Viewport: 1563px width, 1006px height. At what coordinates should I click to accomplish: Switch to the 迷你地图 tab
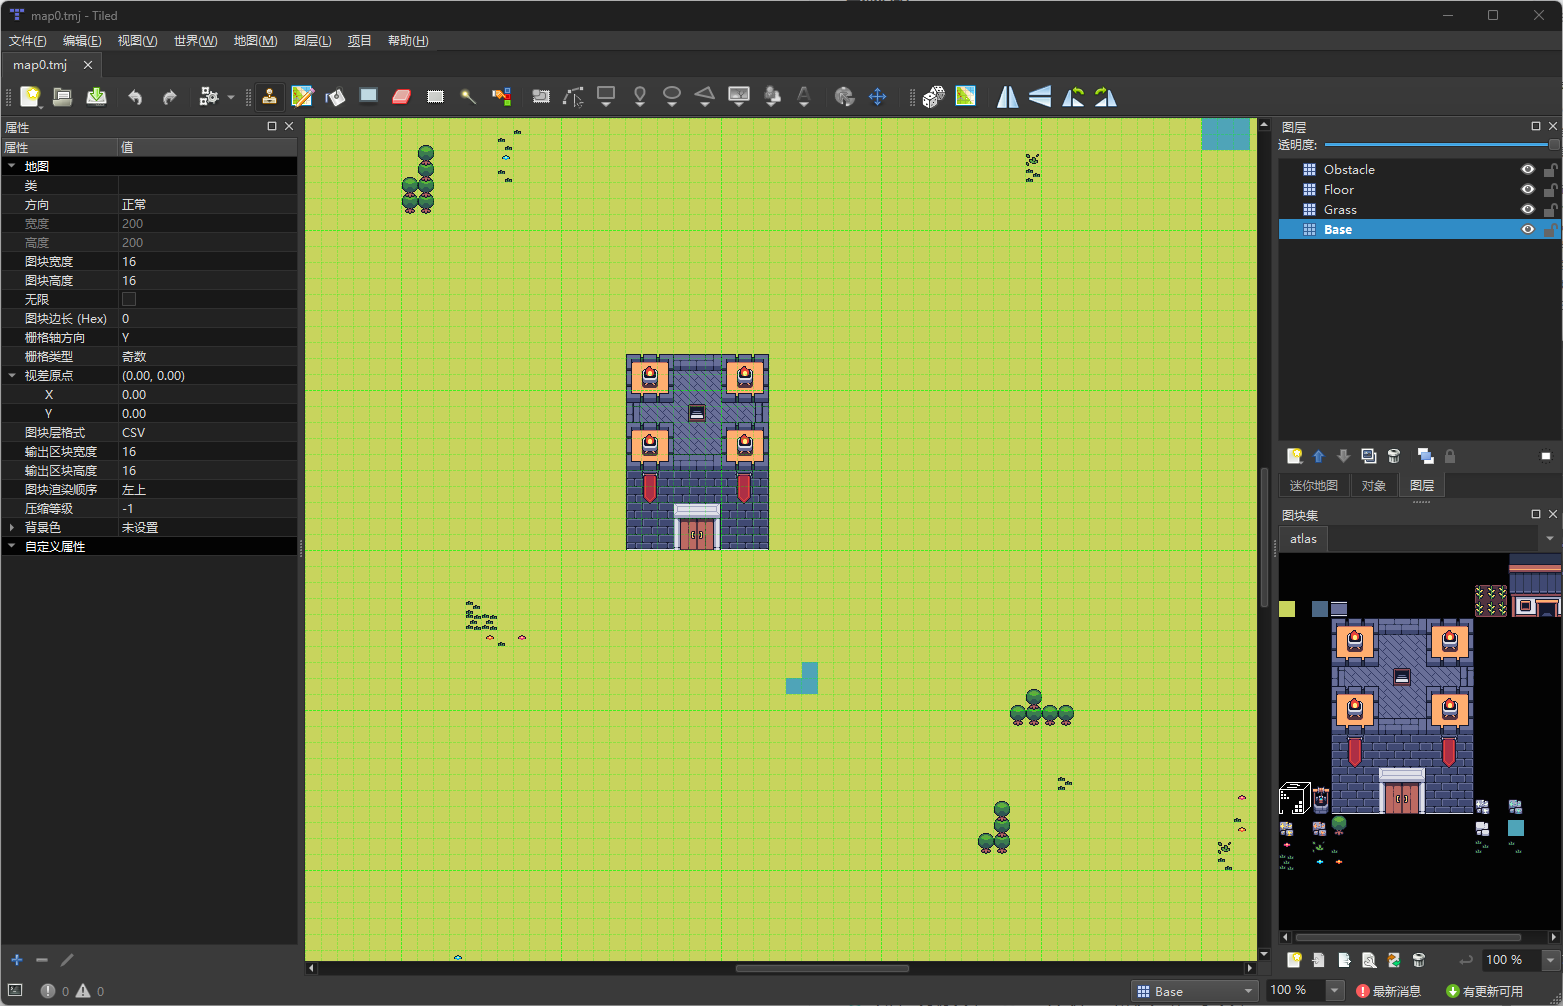tap(1313, 485)
